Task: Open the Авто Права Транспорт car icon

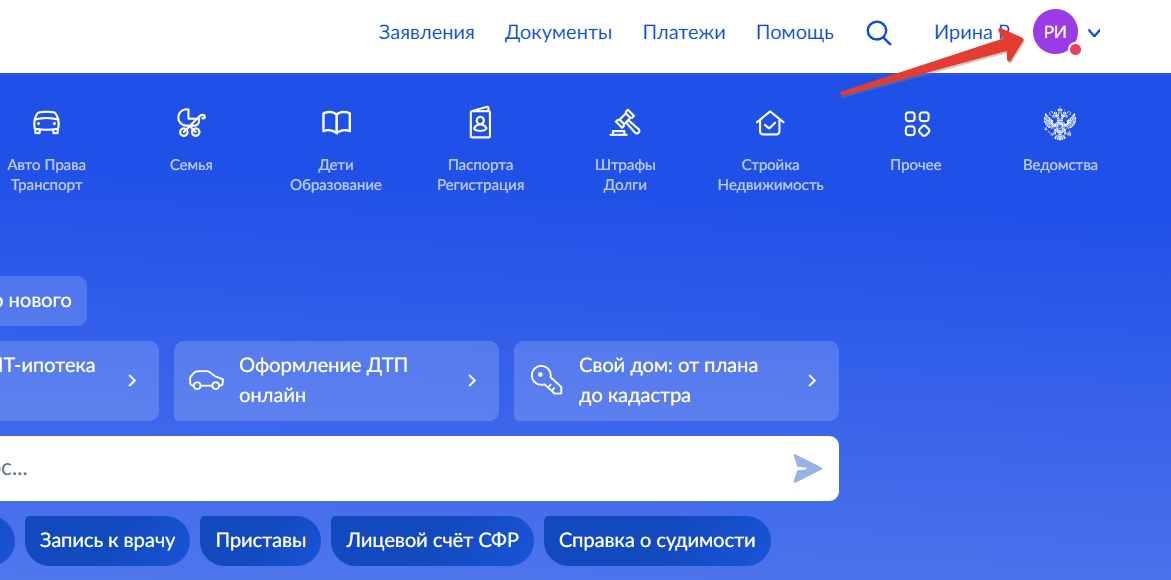Action: pos(46,122)
